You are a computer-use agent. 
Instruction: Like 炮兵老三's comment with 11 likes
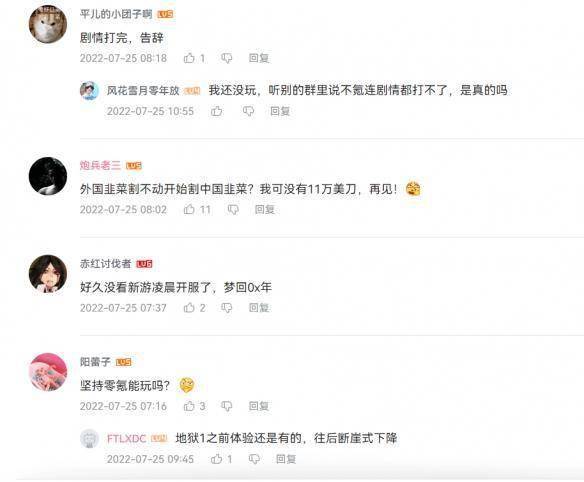coord(189,209)
